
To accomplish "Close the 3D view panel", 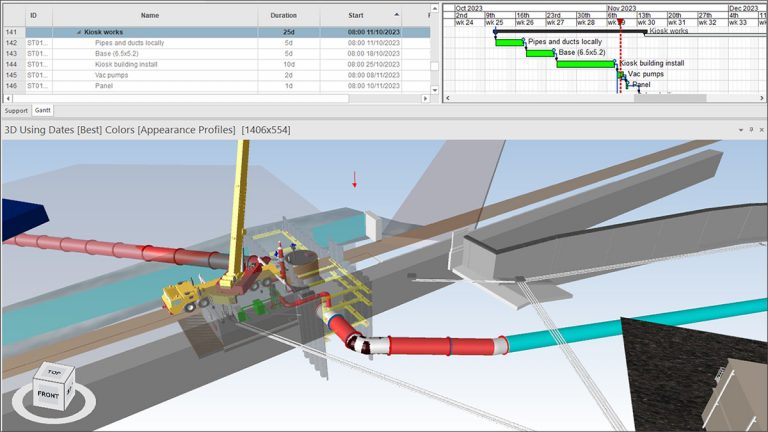I will [761, 130].
